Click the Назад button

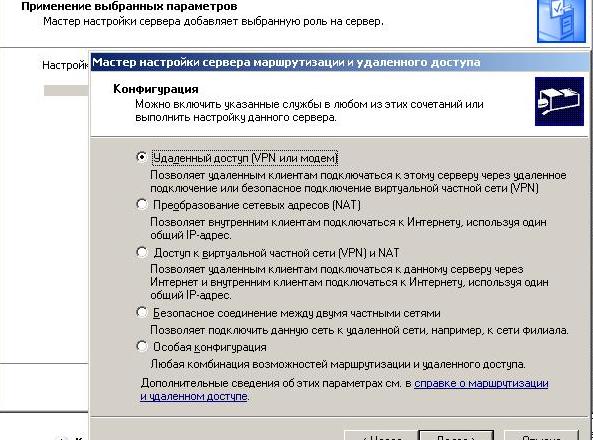382,435
